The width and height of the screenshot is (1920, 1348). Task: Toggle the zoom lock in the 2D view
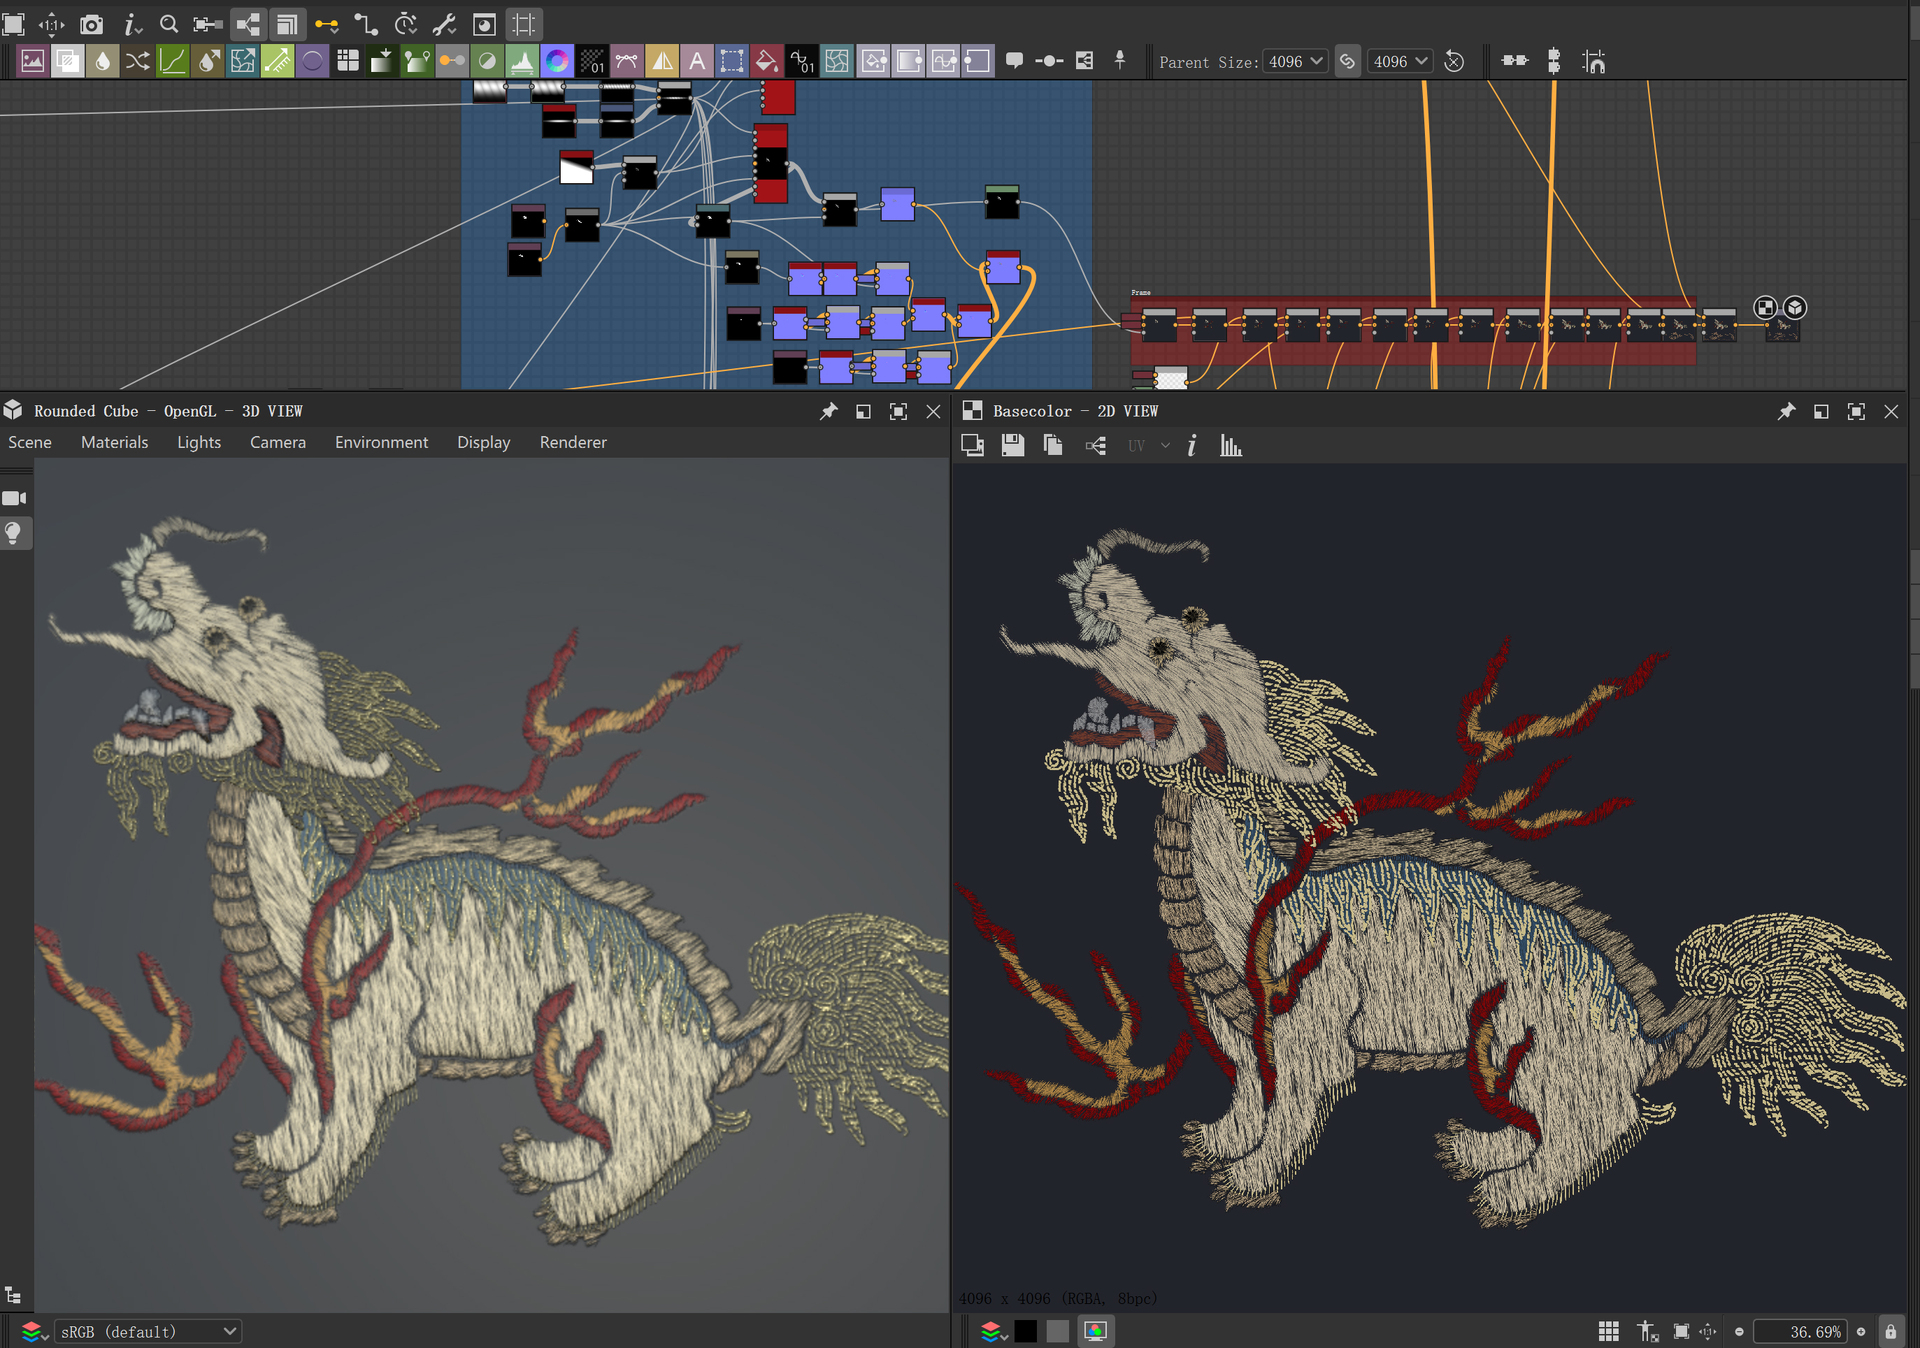(x=1890, y=1331)
